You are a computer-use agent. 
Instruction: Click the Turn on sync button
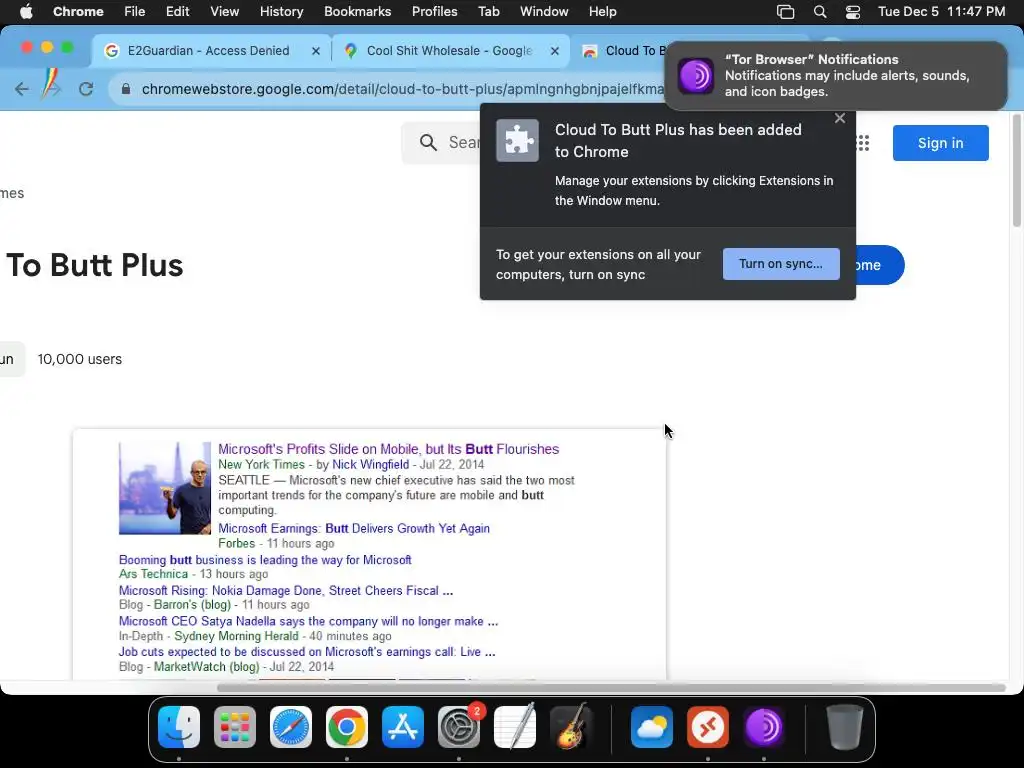click(x=781, y=264)
